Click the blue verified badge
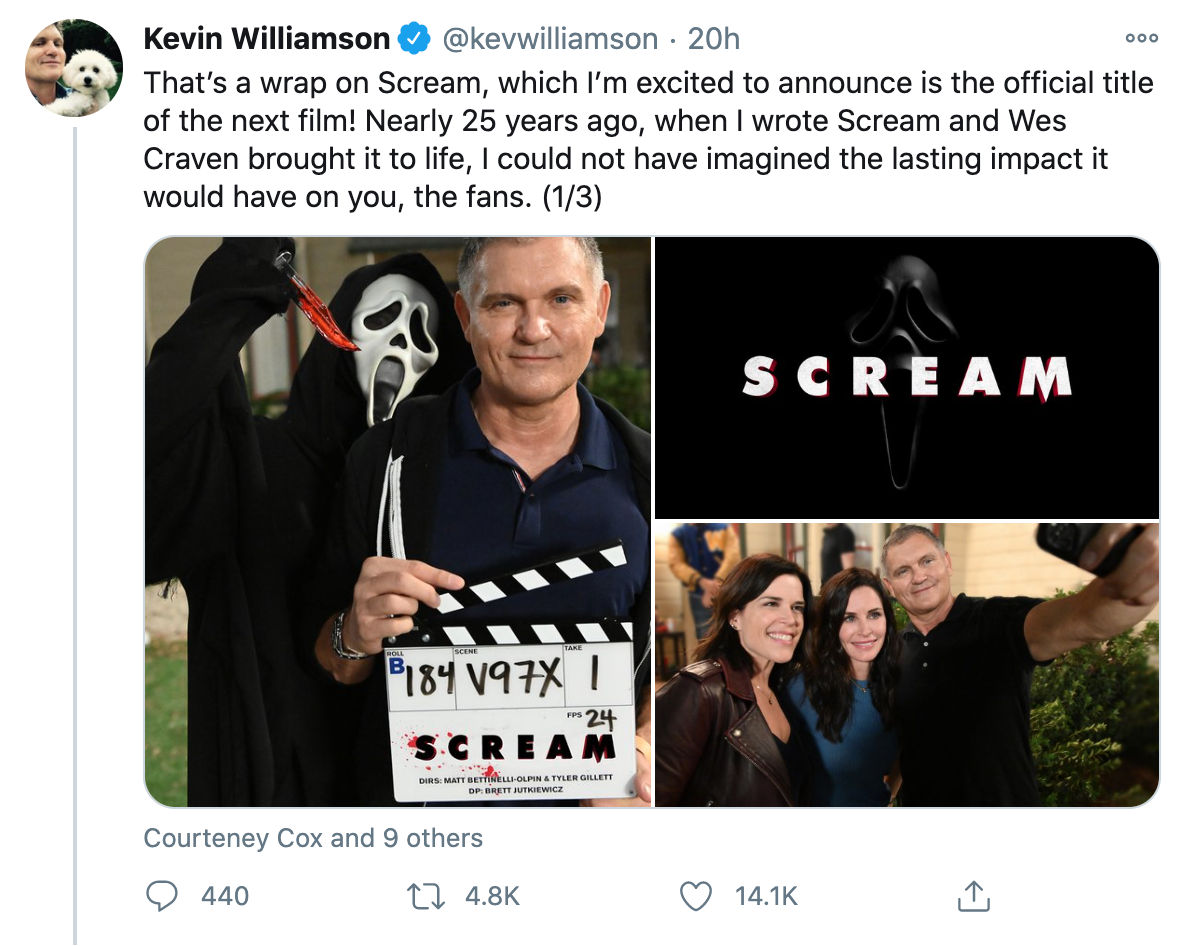 pyautogui.click(x=413, y=40)
